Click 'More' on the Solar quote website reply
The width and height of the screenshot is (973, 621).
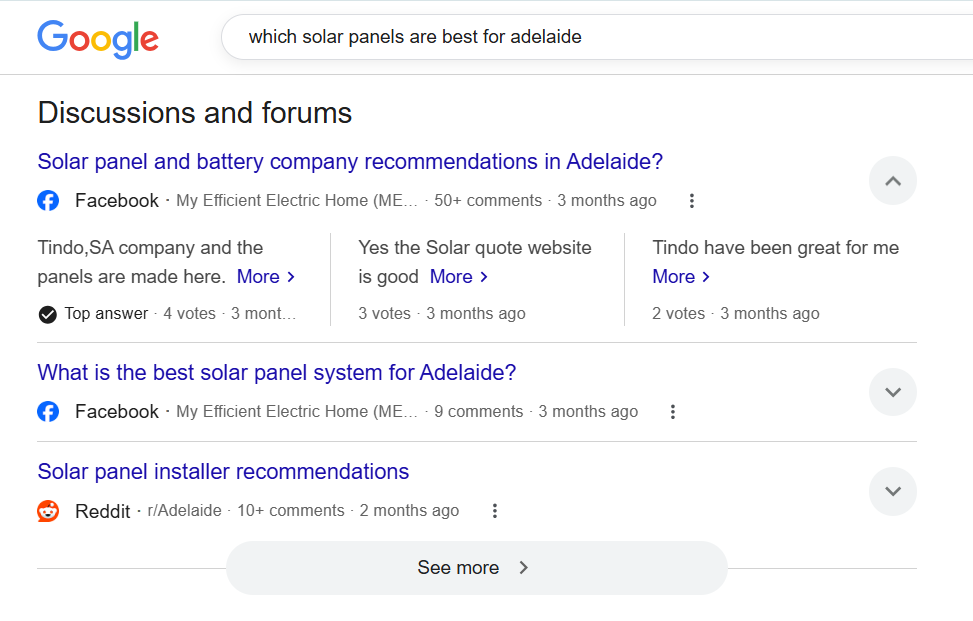point(451,276)
